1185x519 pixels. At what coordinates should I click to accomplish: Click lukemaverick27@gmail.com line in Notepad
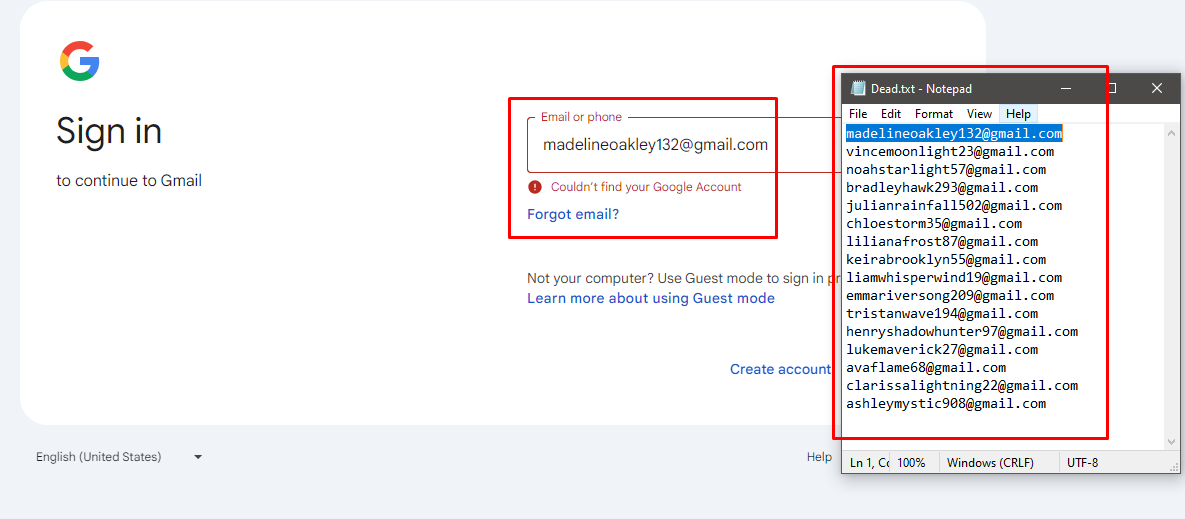point(942,350)
